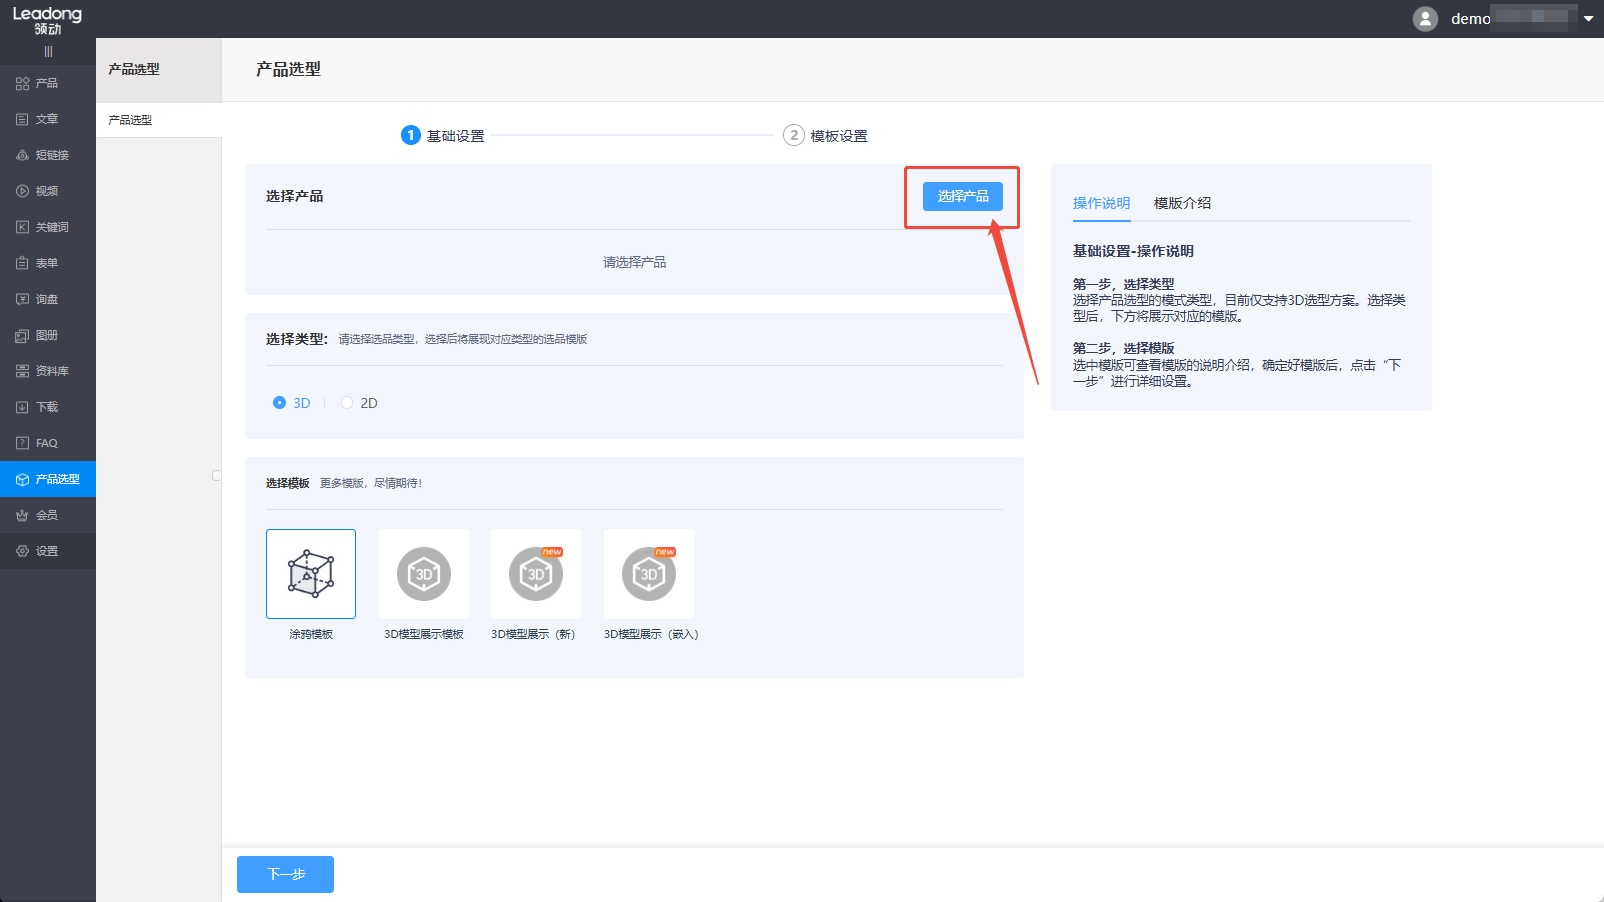Collapse the sub-menu panel with edge handle

(216, 476)
